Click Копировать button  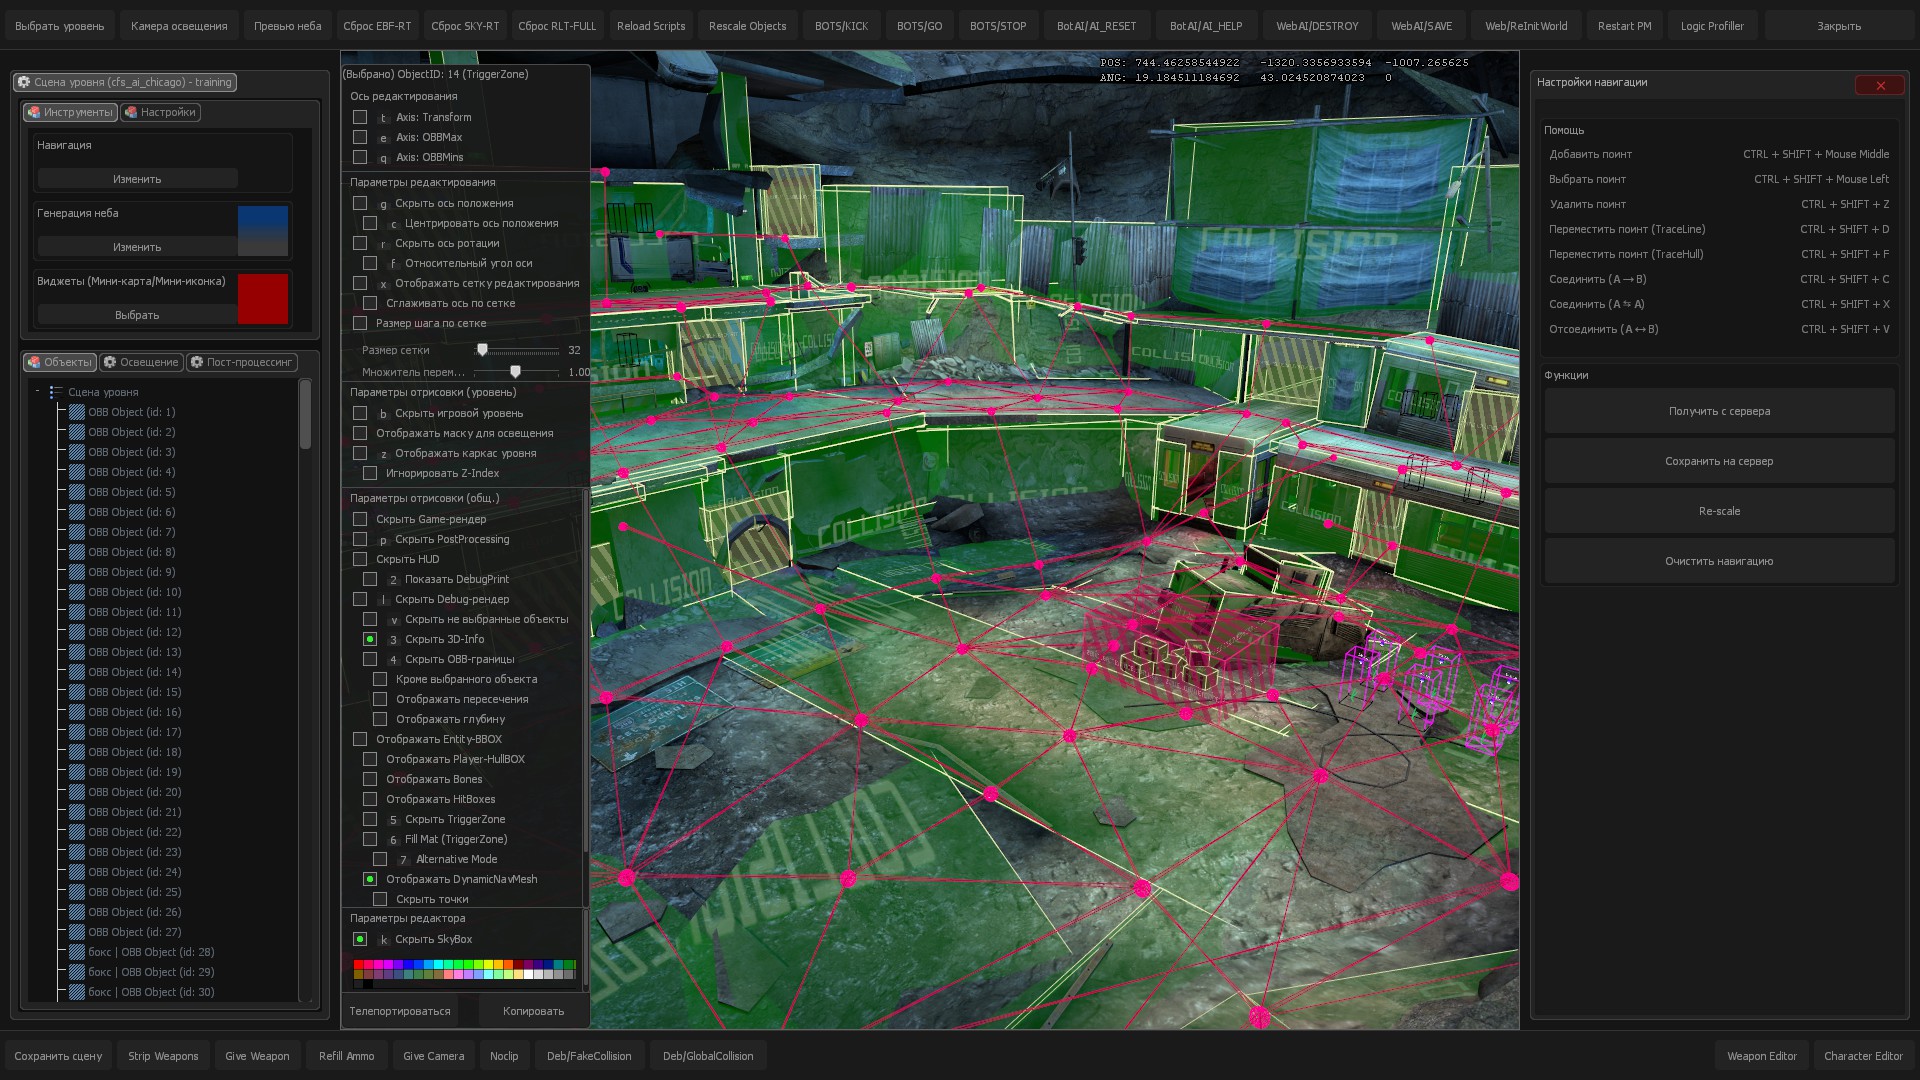click(x=533, y=1011)
